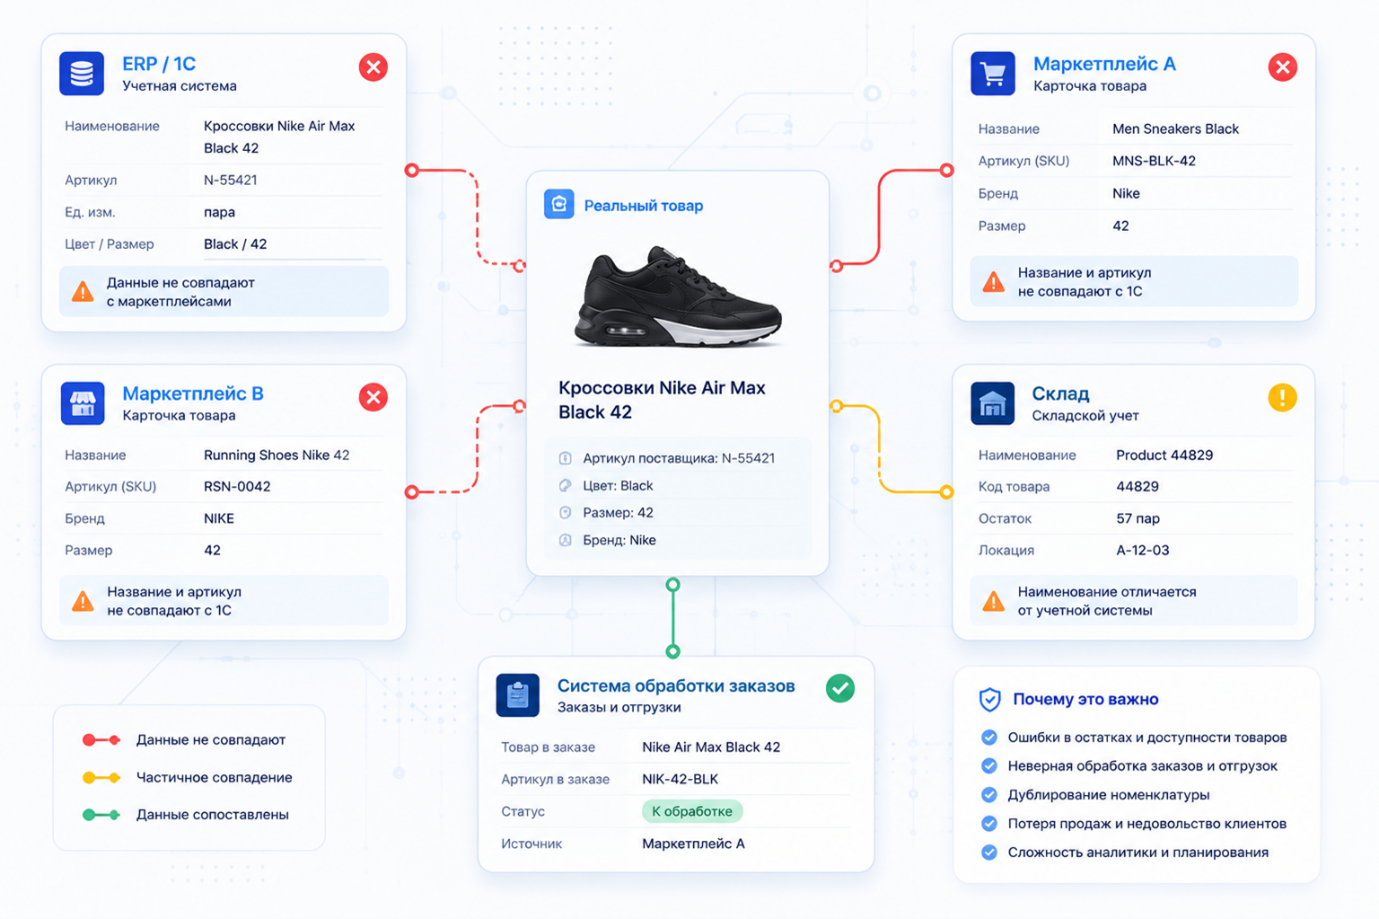Click Running Shoes Nike 42 name

pyautogui.click(x=277, y=455)
